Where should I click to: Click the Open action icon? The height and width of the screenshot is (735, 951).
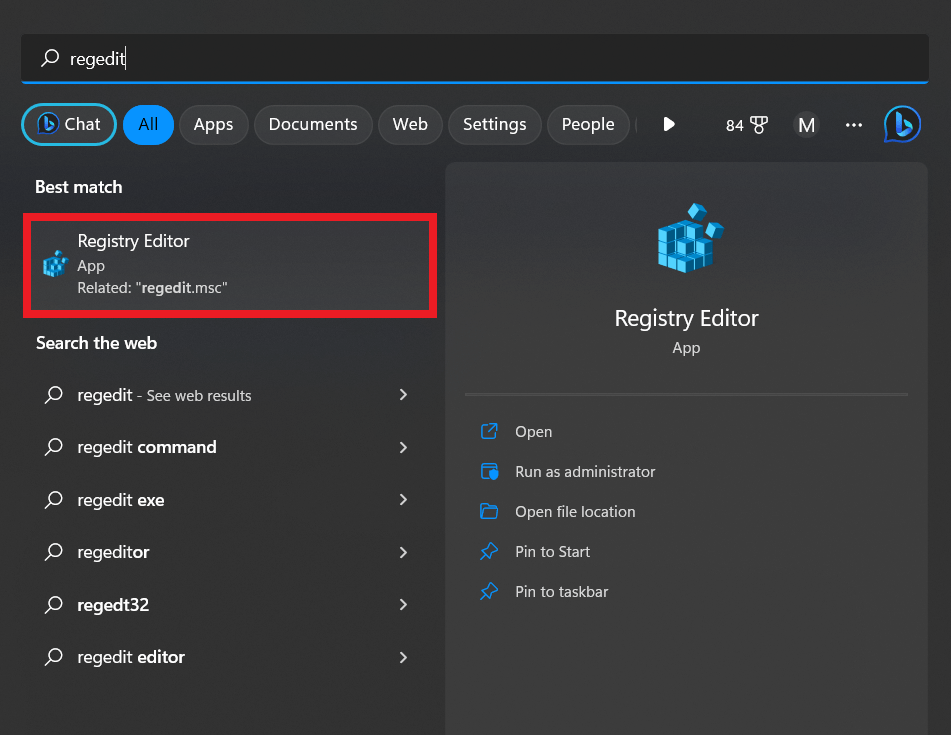click(489, 431)
